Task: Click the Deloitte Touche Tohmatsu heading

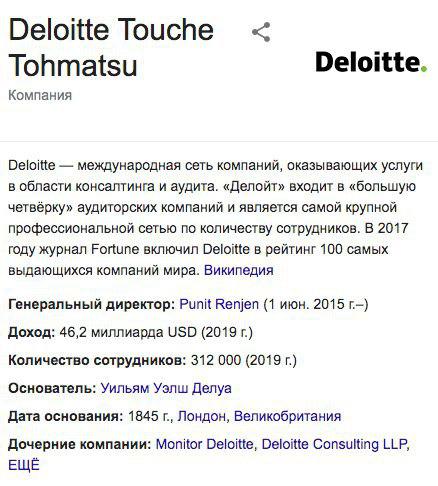Action: 111,47
